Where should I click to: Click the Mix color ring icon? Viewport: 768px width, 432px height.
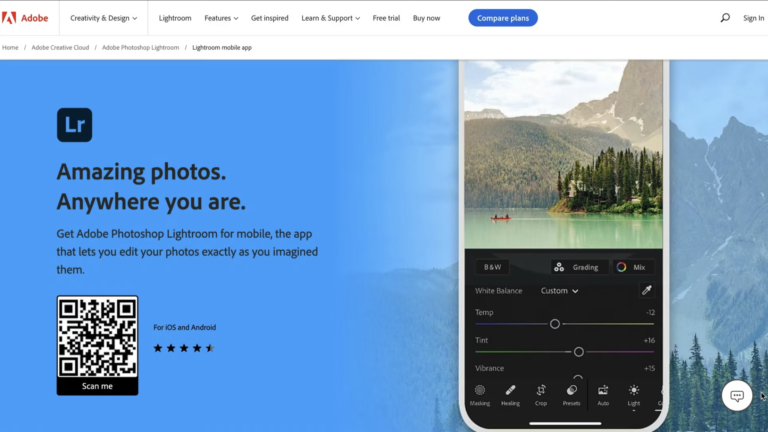coord(621,267)
